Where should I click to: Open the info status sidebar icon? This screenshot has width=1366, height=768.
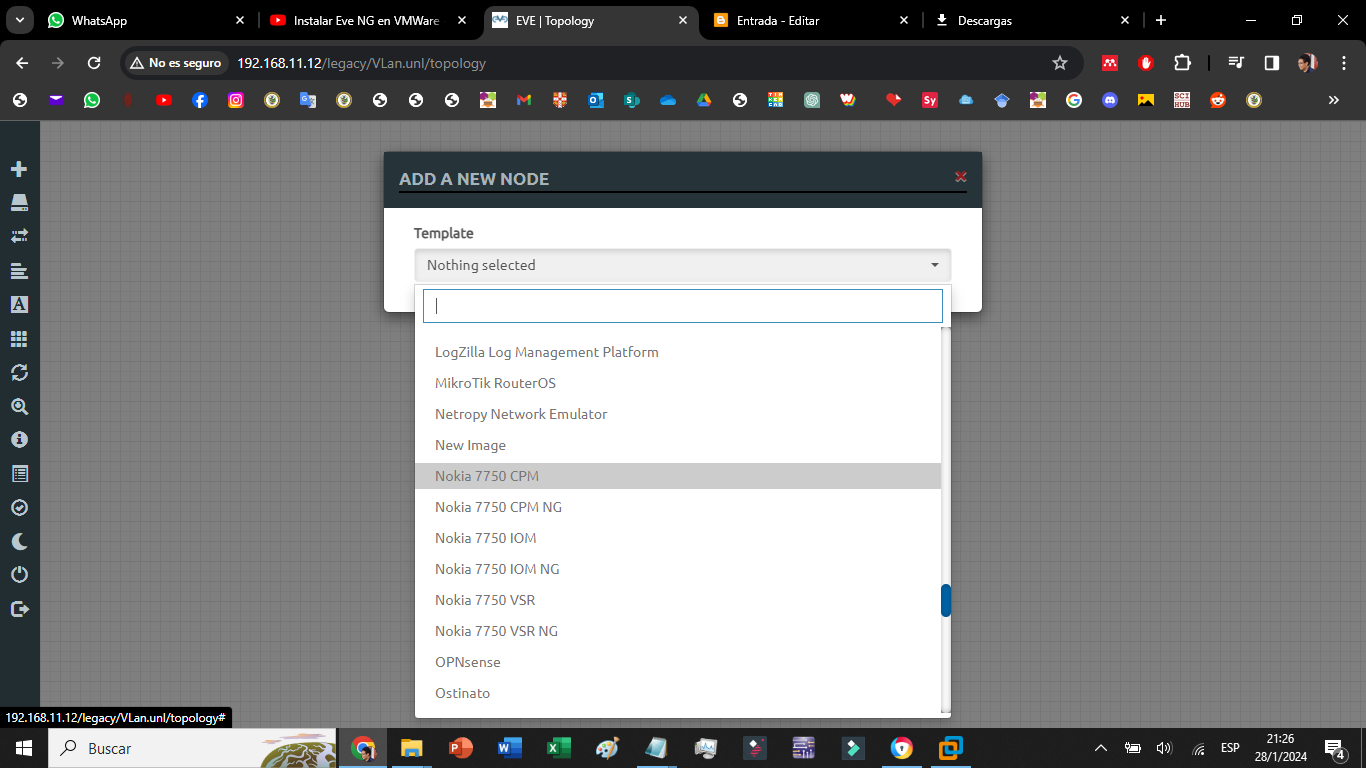[18, 439]
